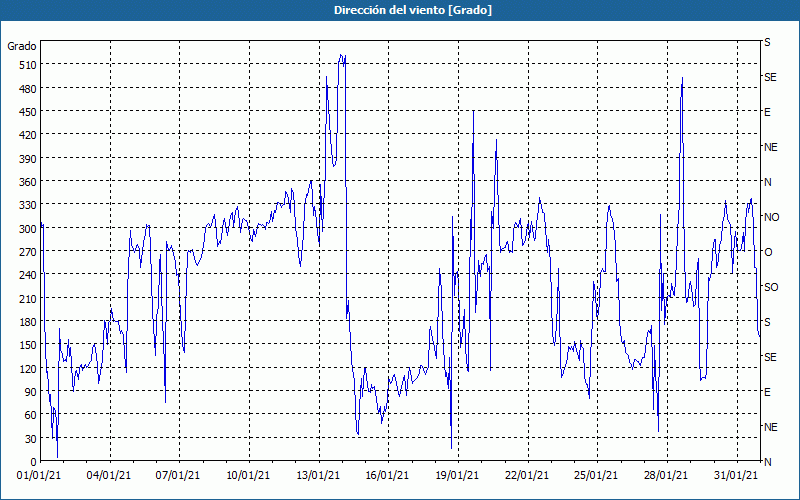Click the 480 y-axis value
800x500 pixels.
(x=27, y=89)
